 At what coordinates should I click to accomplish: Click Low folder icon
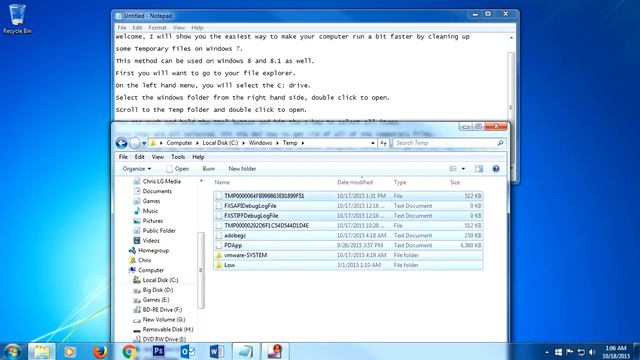[x=219, y=265]
